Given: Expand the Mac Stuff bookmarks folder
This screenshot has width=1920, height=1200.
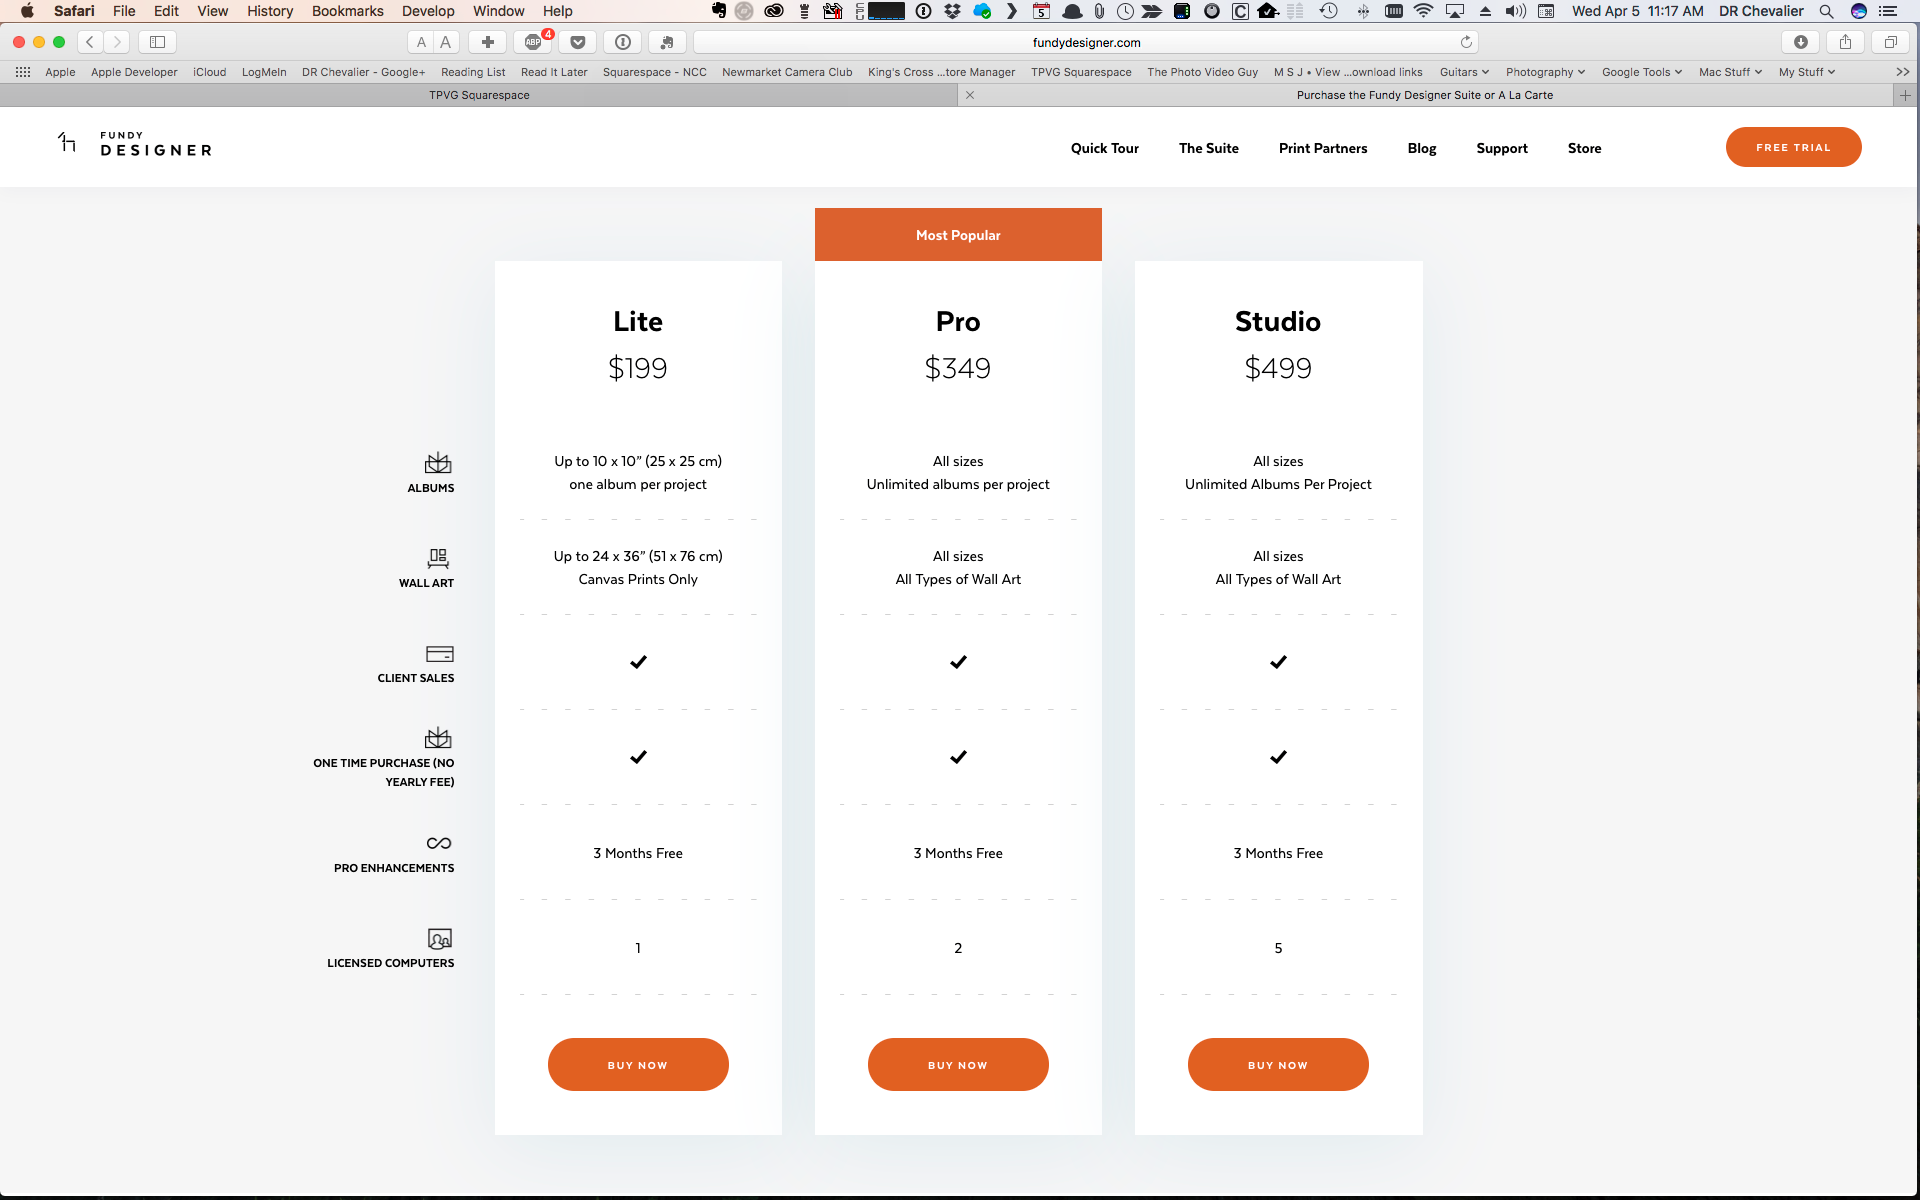Looking at the screenshot, I should tap(1730, 72).
